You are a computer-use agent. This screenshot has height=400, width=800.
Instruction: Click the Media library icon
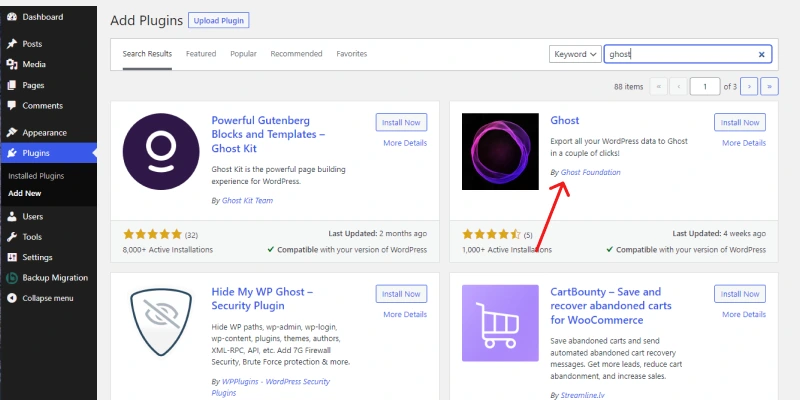(12, 64)
